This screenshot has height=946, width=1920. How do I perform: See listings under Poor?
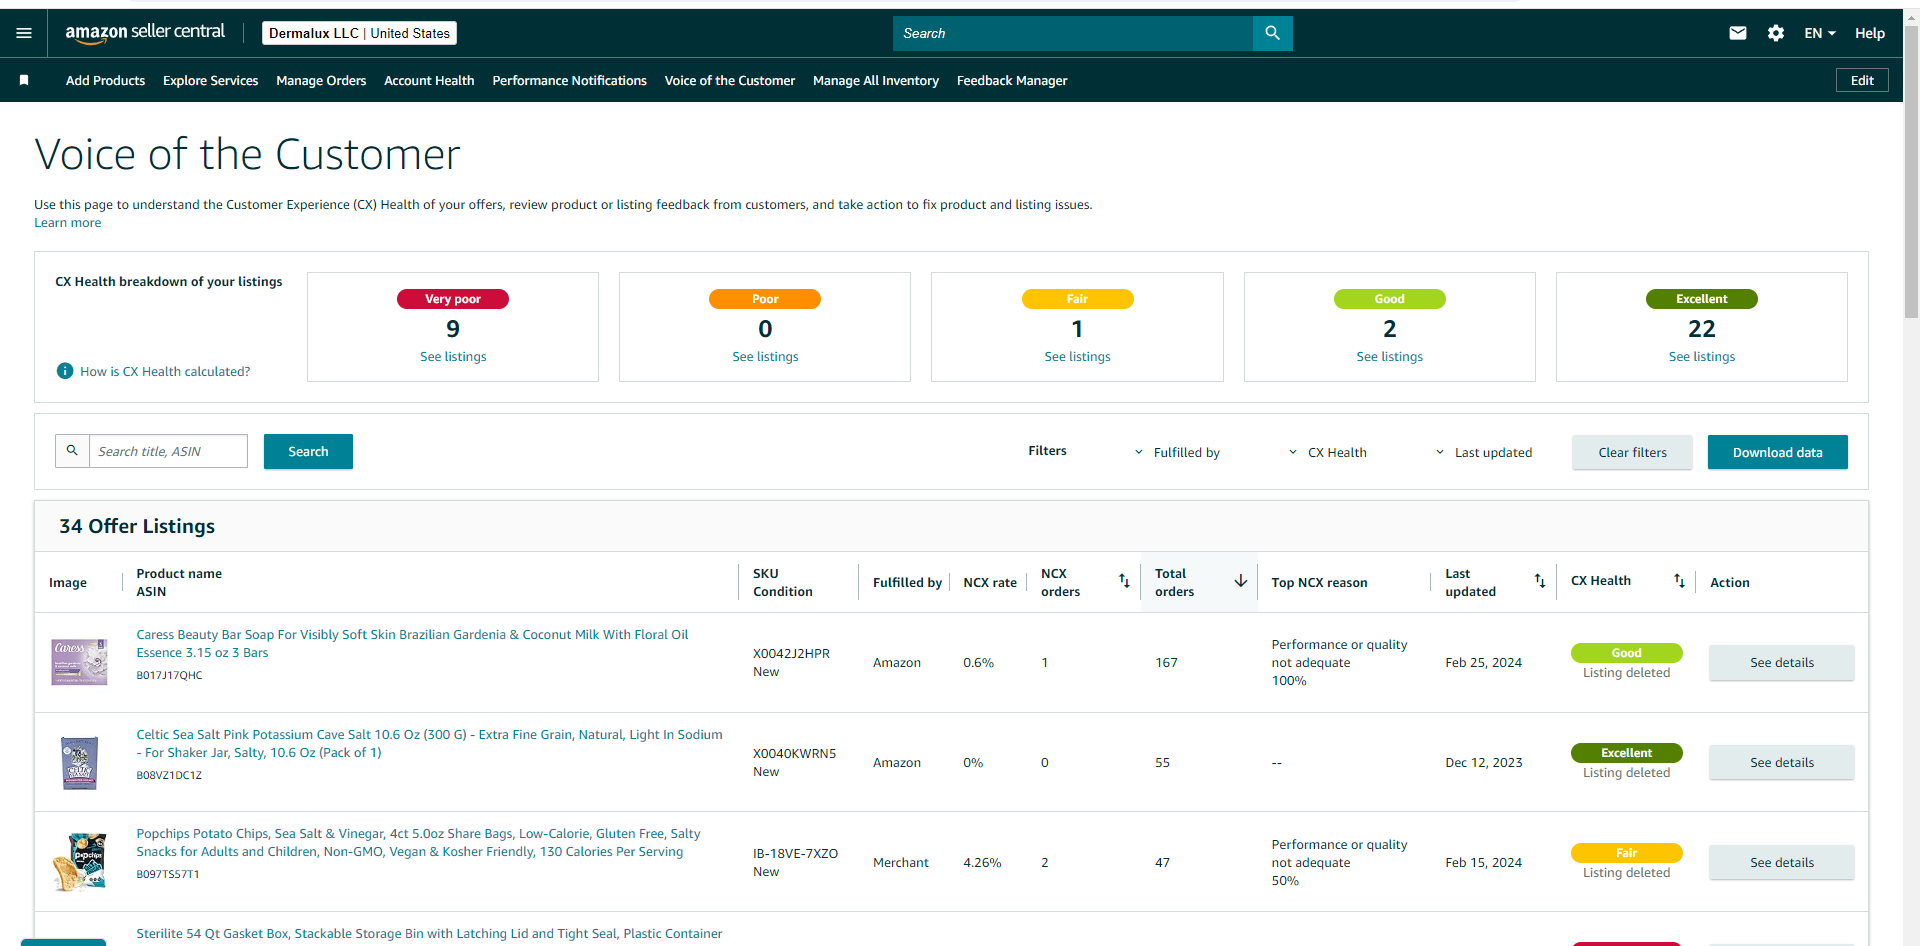(x=765, y=356)
